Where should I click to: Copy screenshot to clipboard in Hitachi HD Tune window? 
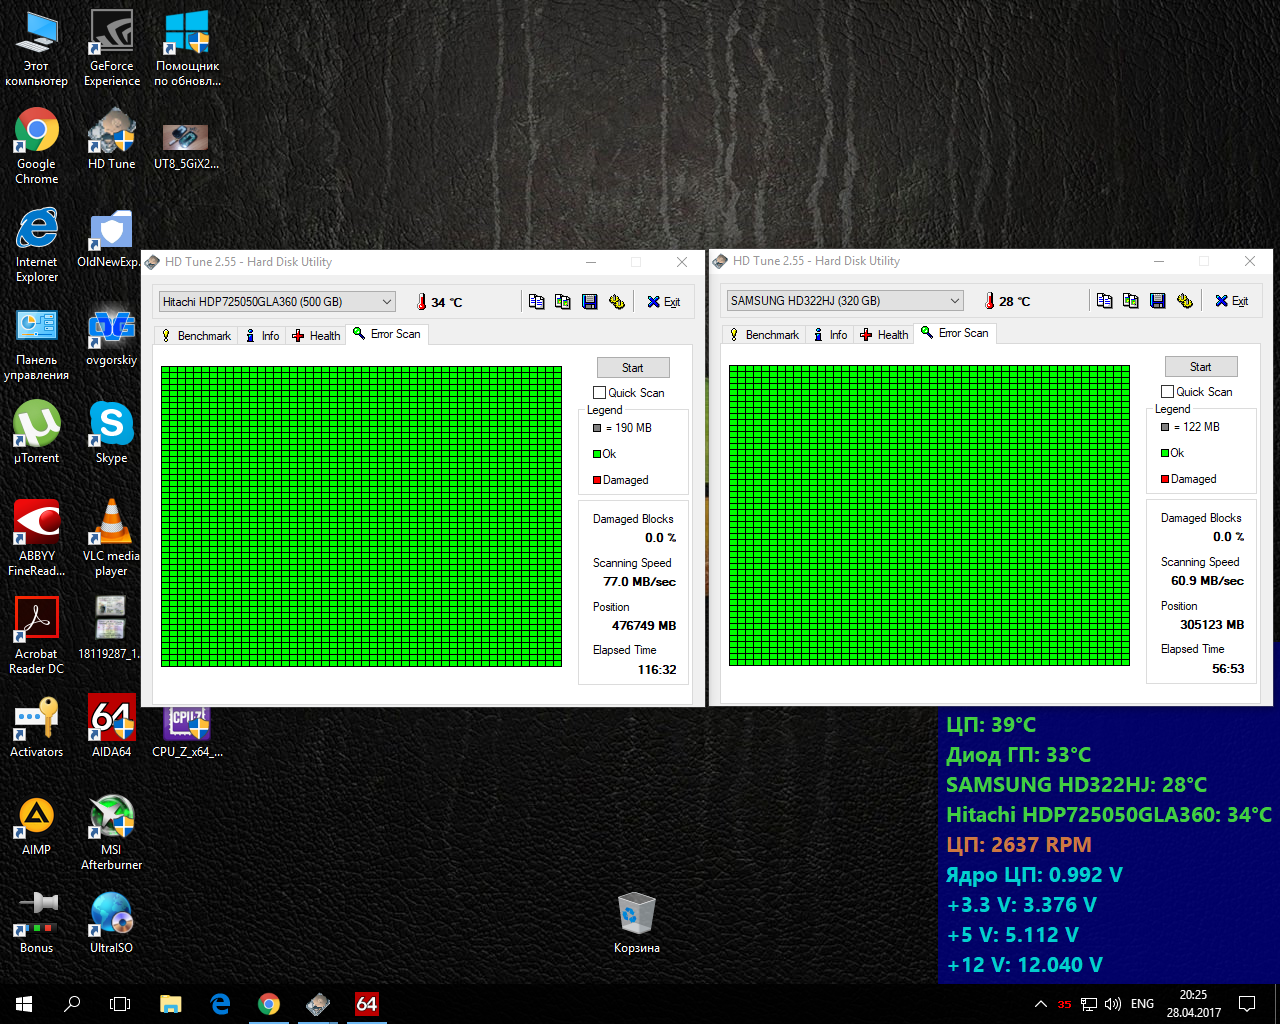(x=563, y=302)
